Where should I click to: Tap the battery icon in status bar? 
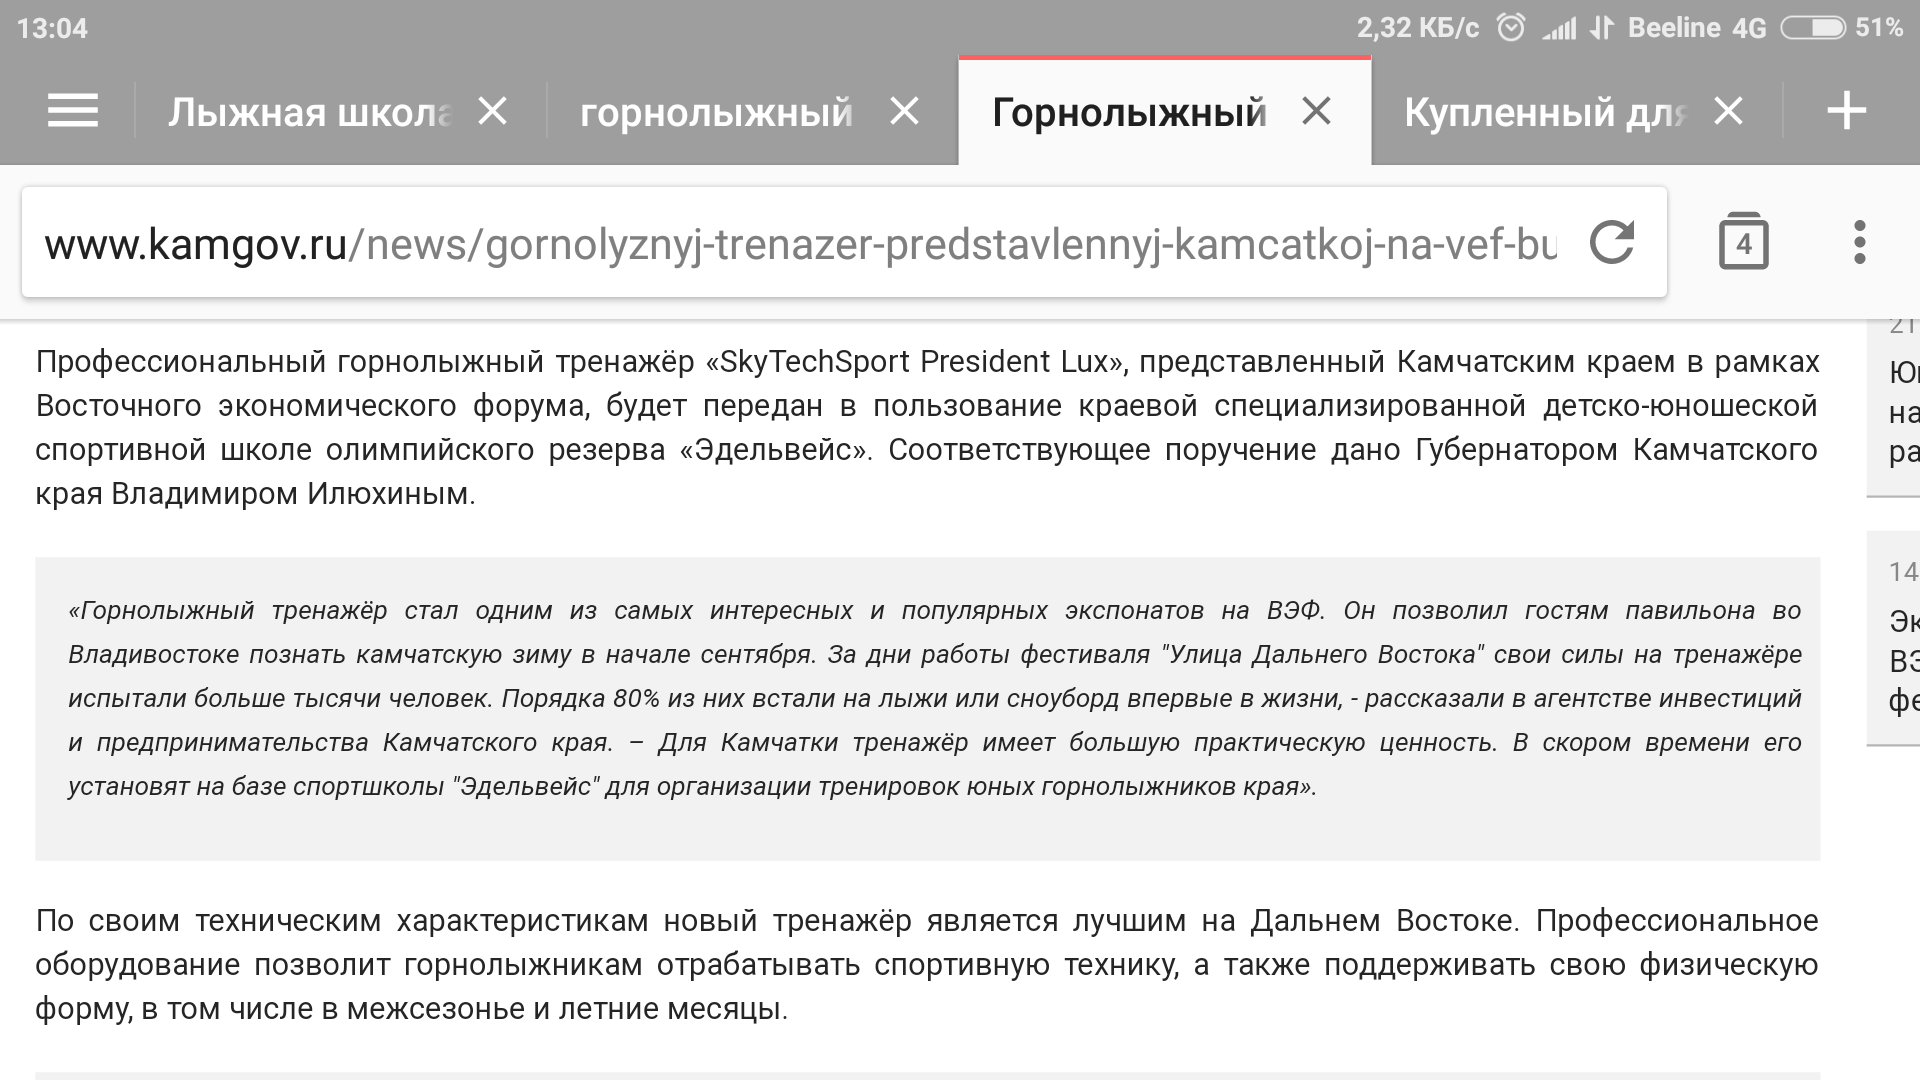pos(1813,28)
